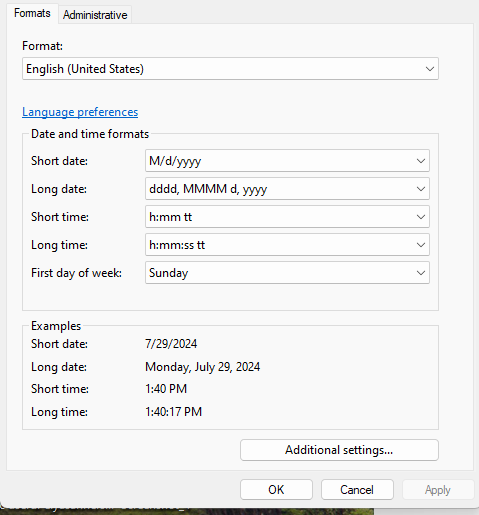Click the Format: label above the language combo
The height and width of the screenshot is (515, 479).
(42, 46)
